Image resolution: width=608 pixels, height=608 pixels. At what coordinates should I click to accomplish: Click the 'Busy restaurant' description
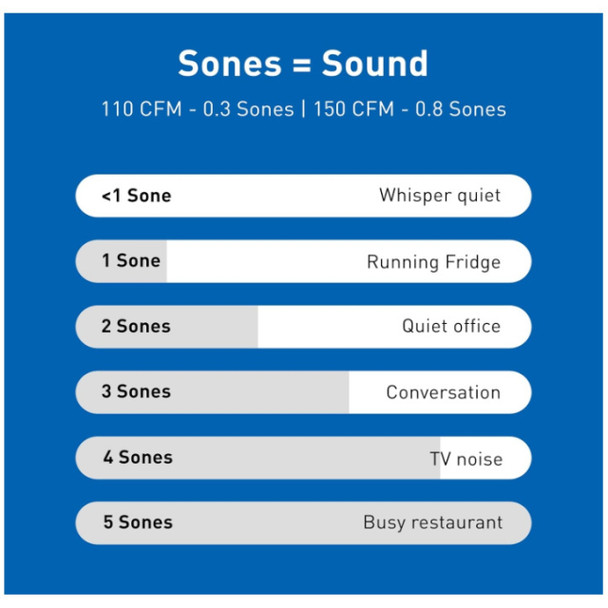[x=433, y=523]
